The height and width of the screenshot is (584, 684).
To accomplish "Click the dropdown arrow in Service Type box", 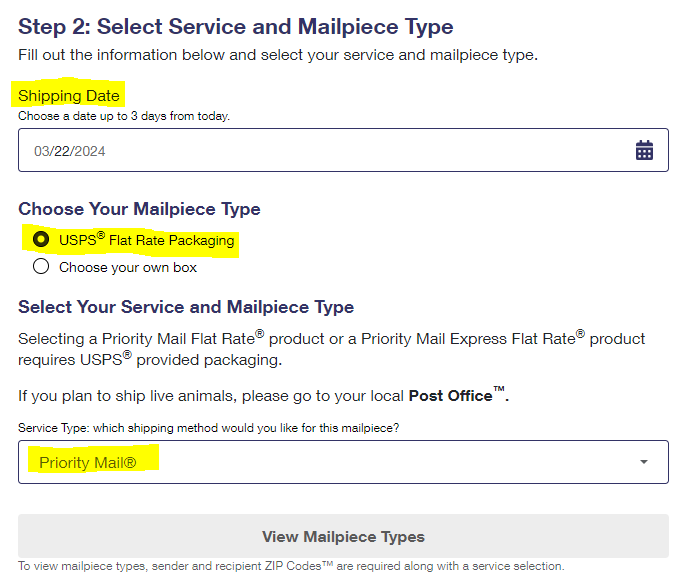I will (x=644, y=462).
